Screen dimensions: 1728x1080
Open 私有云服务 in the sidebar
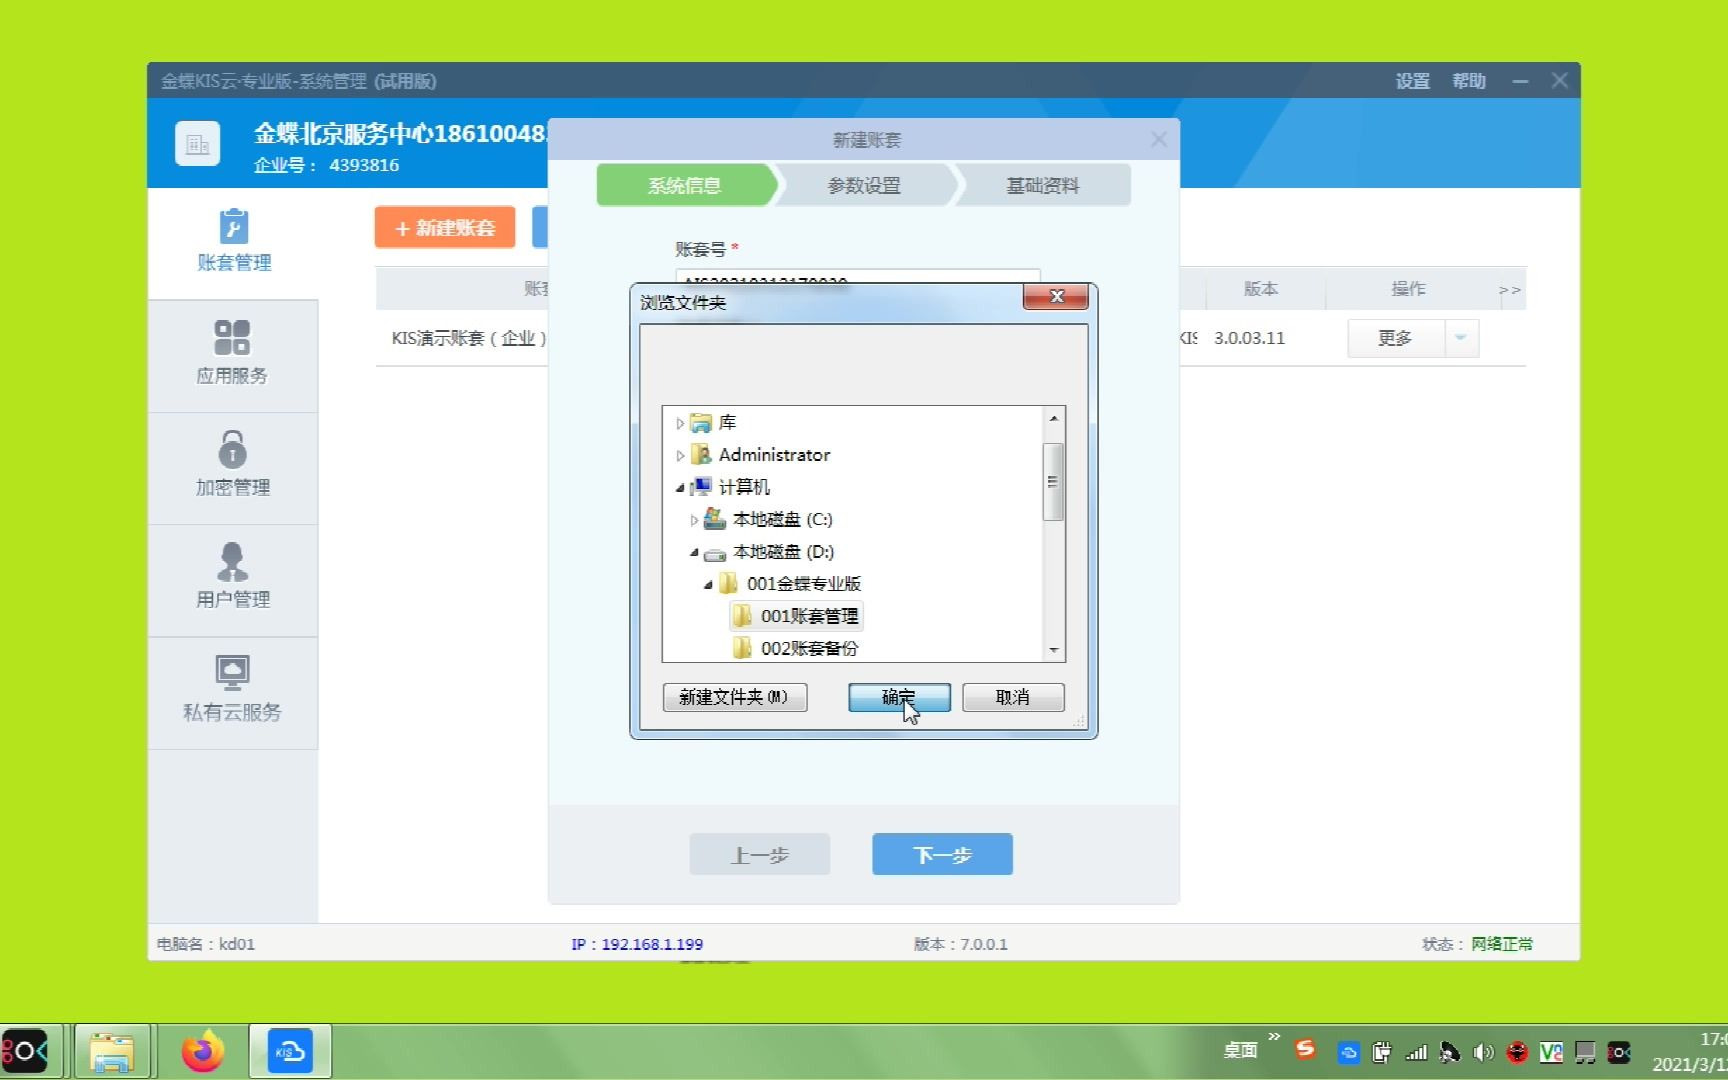pos(232,690)
